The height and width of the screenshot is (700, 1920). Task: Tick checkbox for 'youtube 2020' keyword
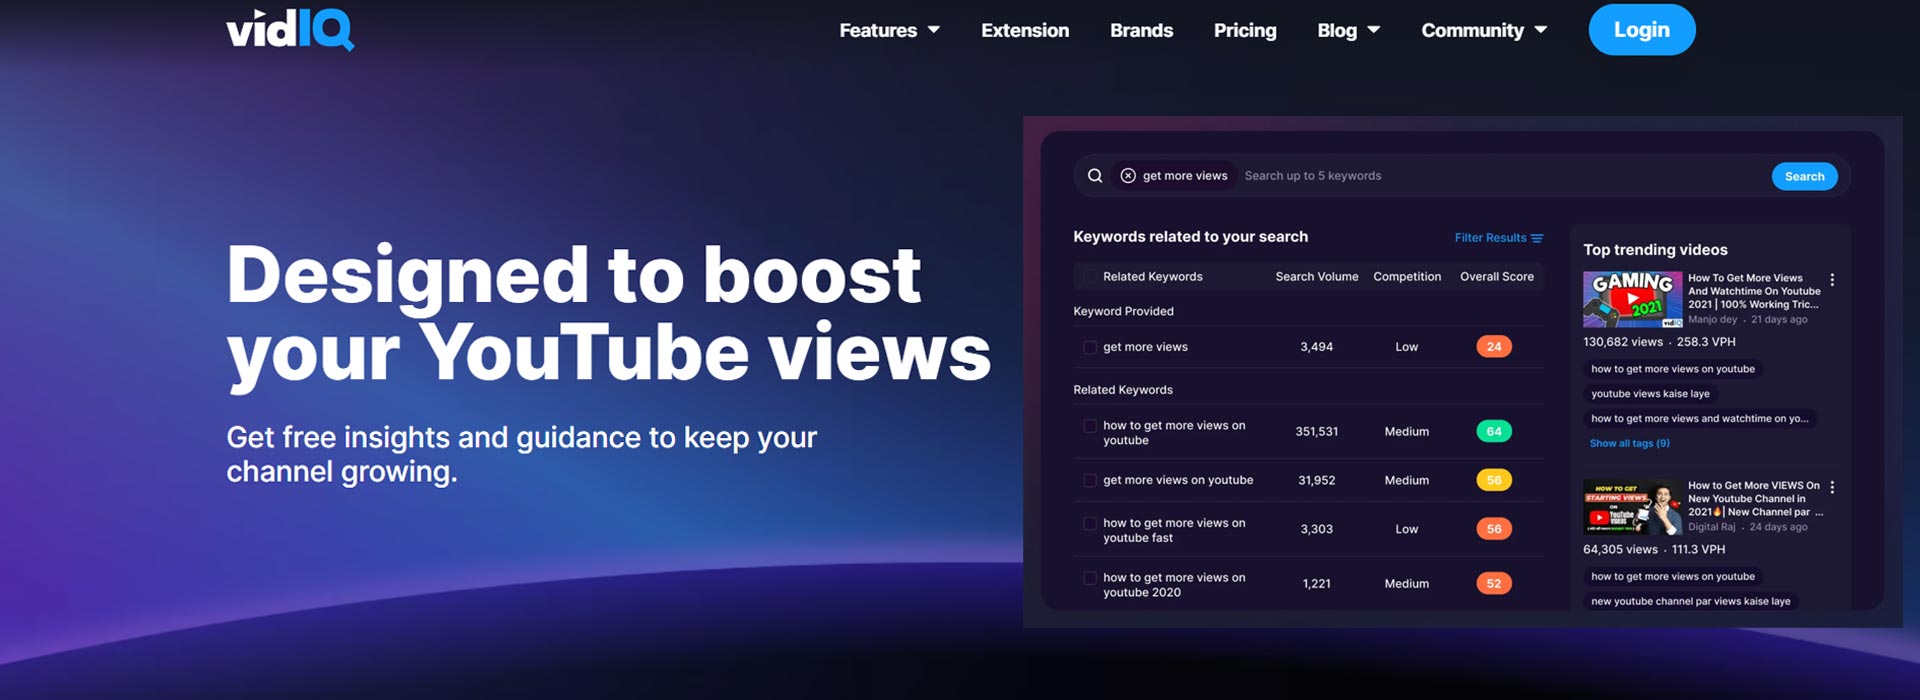coord(1090,578)
